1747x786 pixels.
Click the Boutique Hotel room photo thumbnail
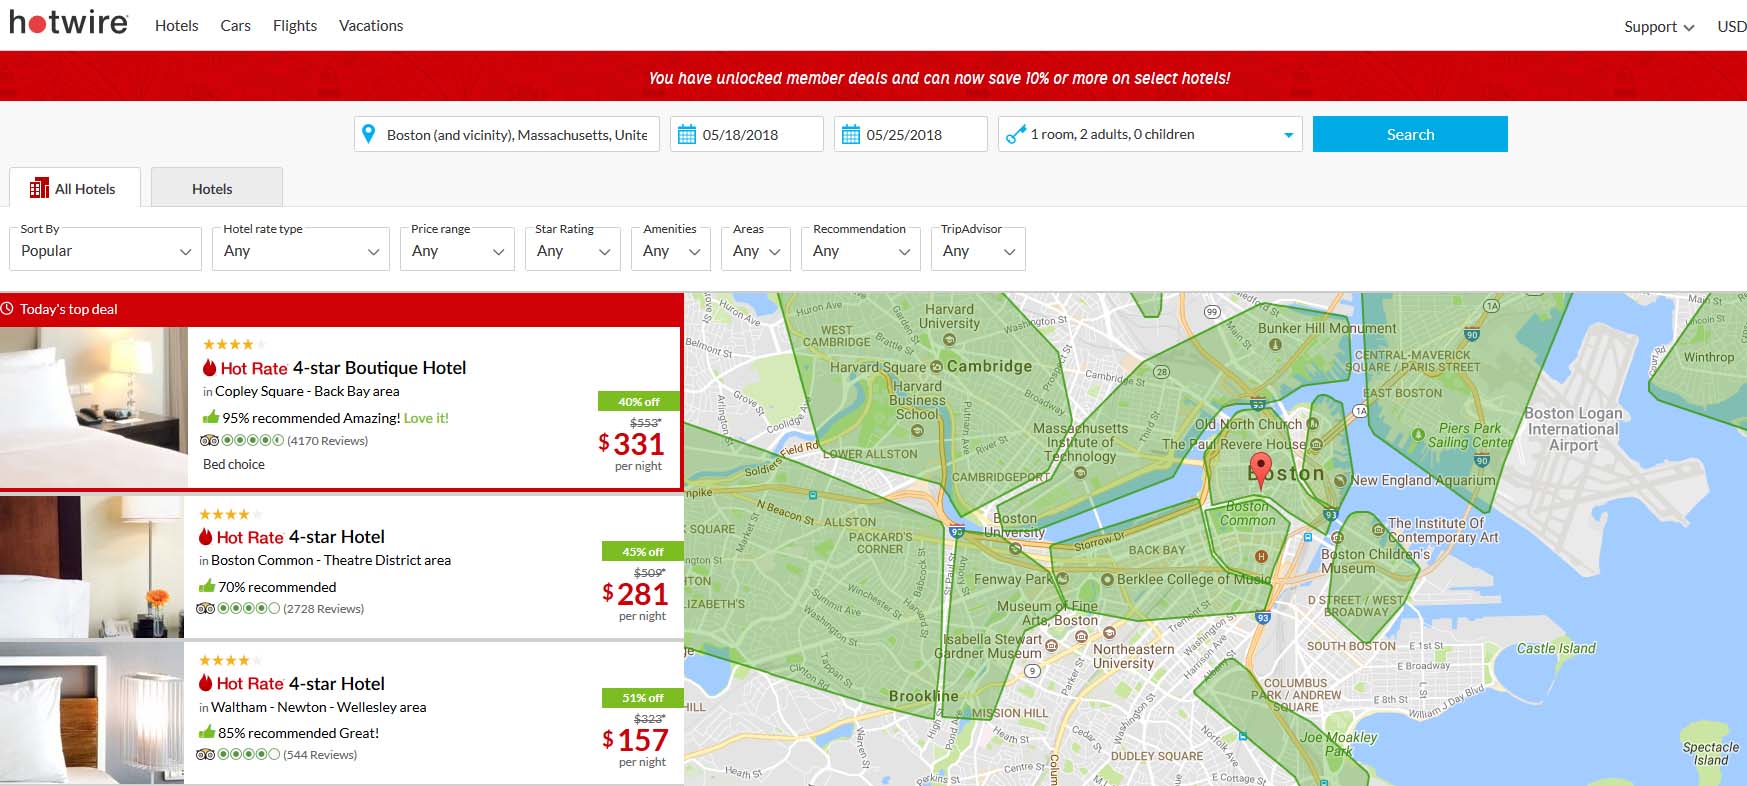(x=94, y=407)
